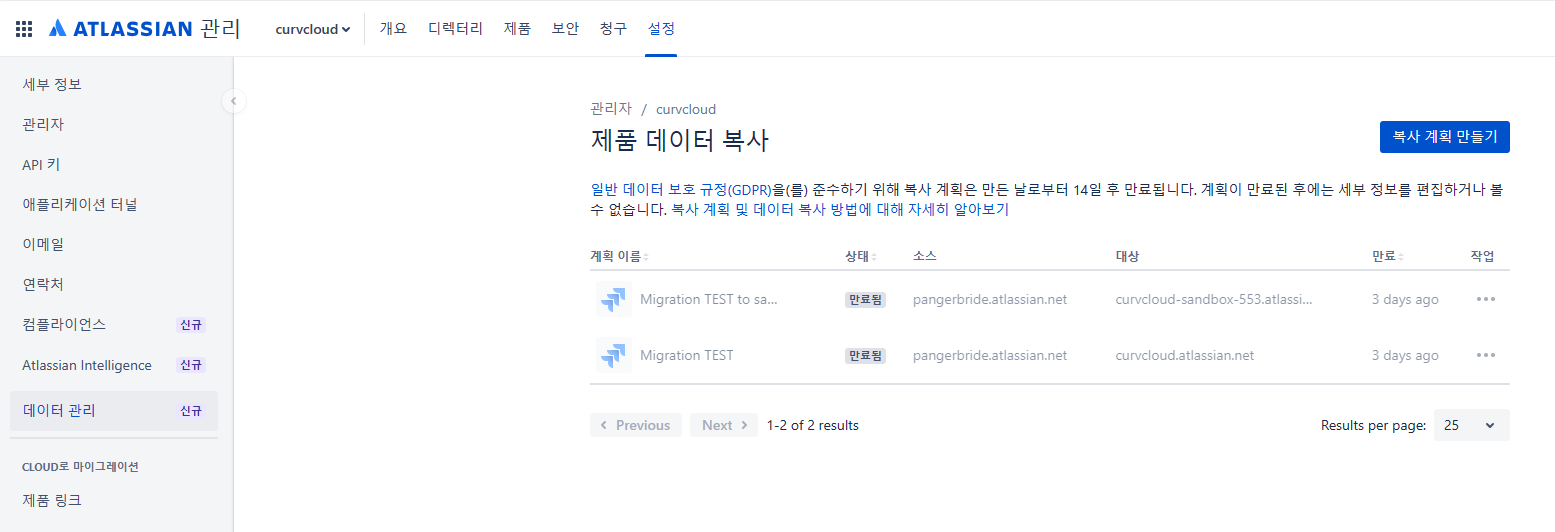This screenshot has width=1555, height=532.
Task: Click the Next page button
Action: pyautogui.click(x=724, y=425)
